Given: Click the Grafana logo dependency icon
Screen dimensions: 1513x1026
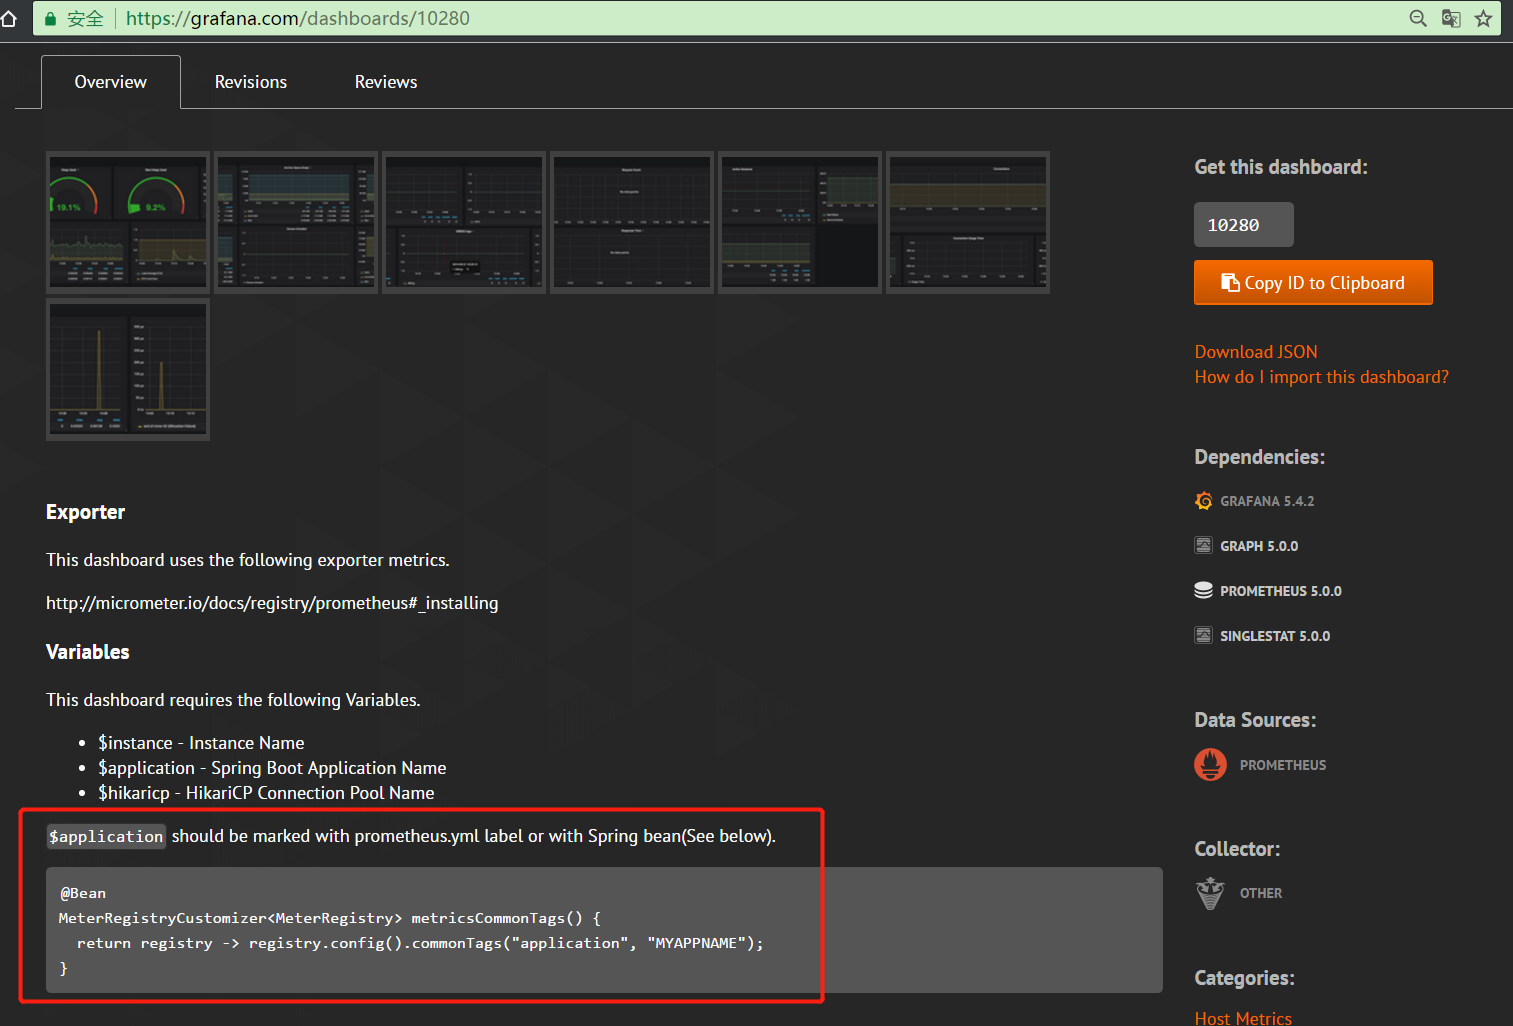Looking at the screenshot, I should click(1204, 501).
